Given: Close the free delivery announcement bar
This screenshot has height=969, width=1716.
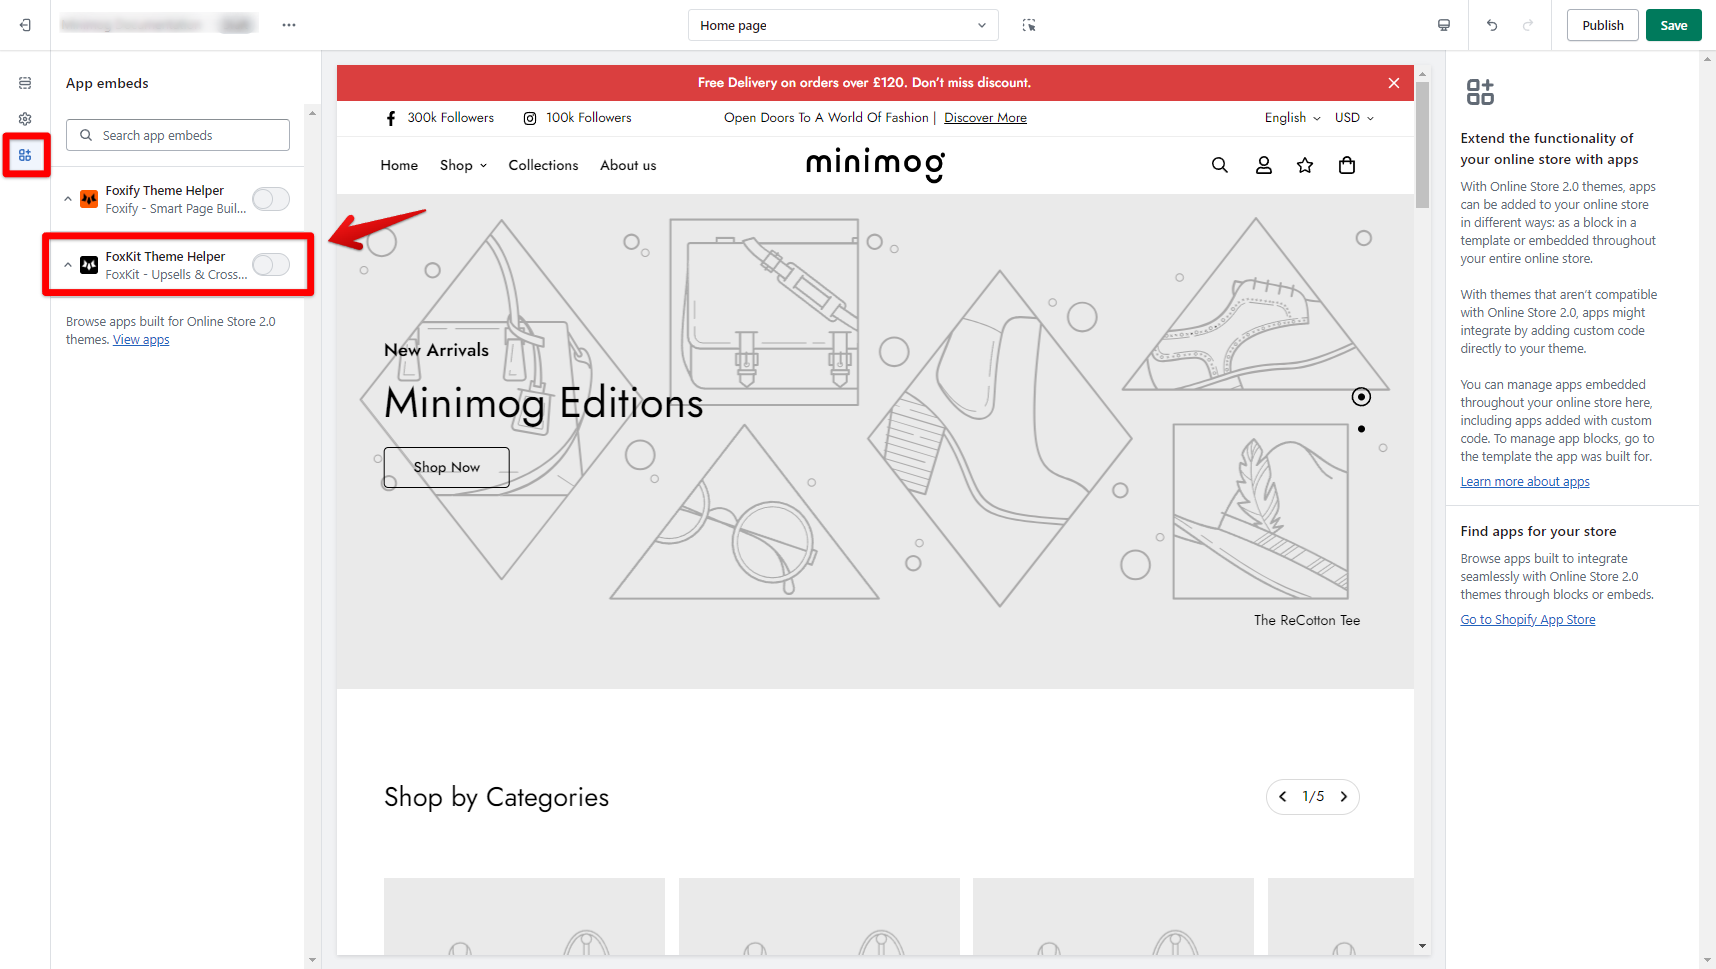Looking at the screenshot, I should coord(1394,83).
